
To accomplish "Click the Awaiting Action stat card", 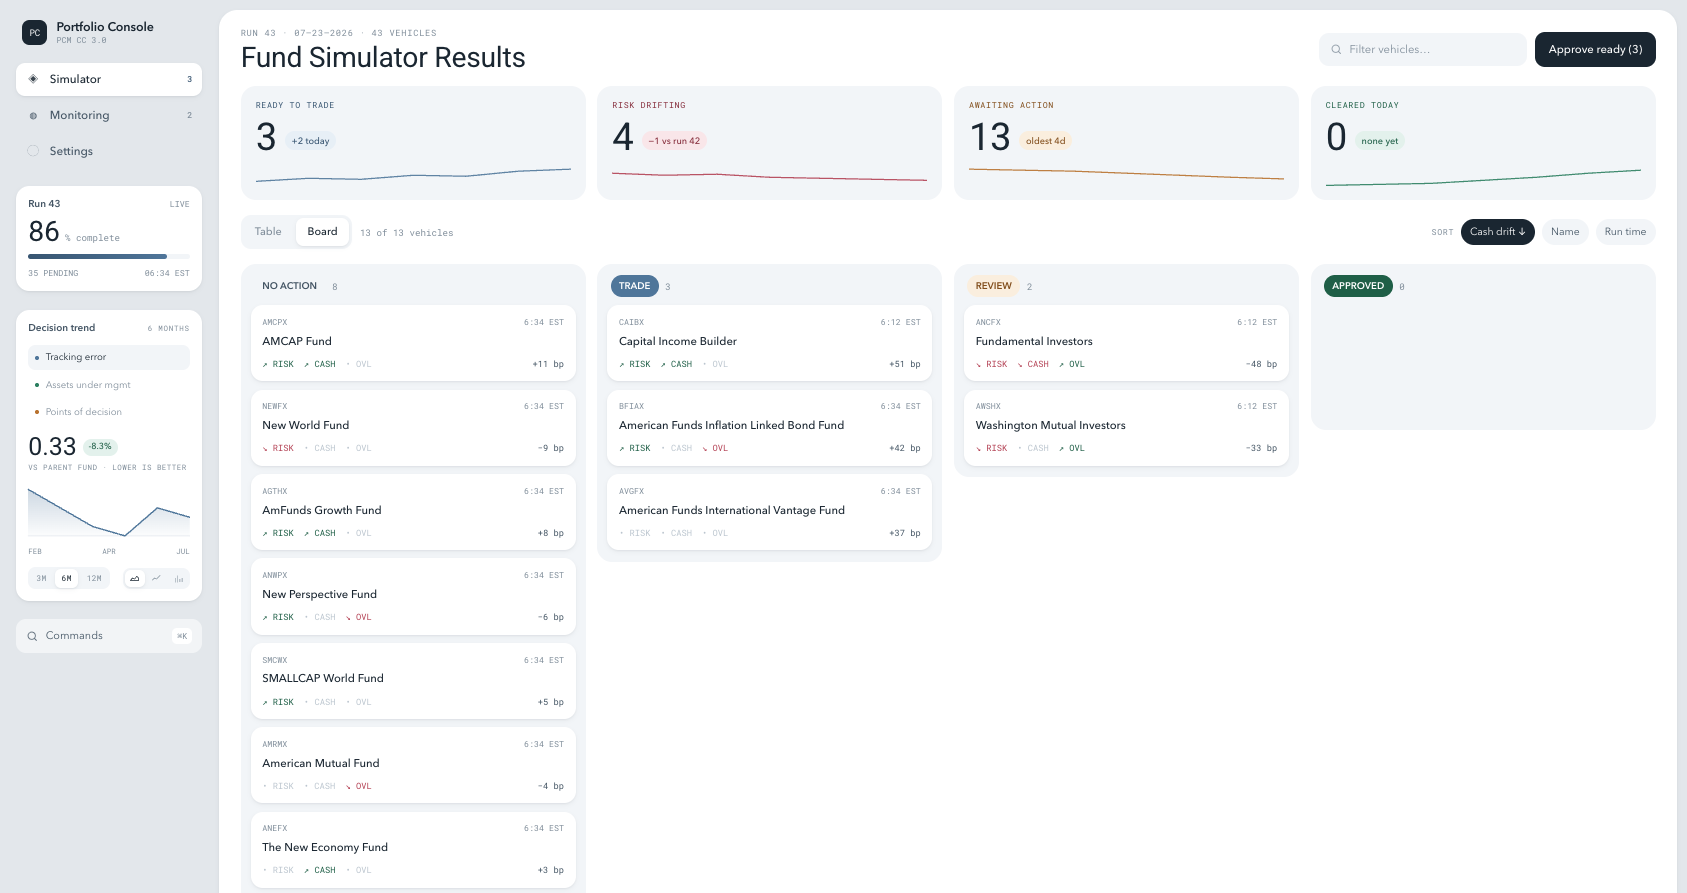I will [1126, 143].
